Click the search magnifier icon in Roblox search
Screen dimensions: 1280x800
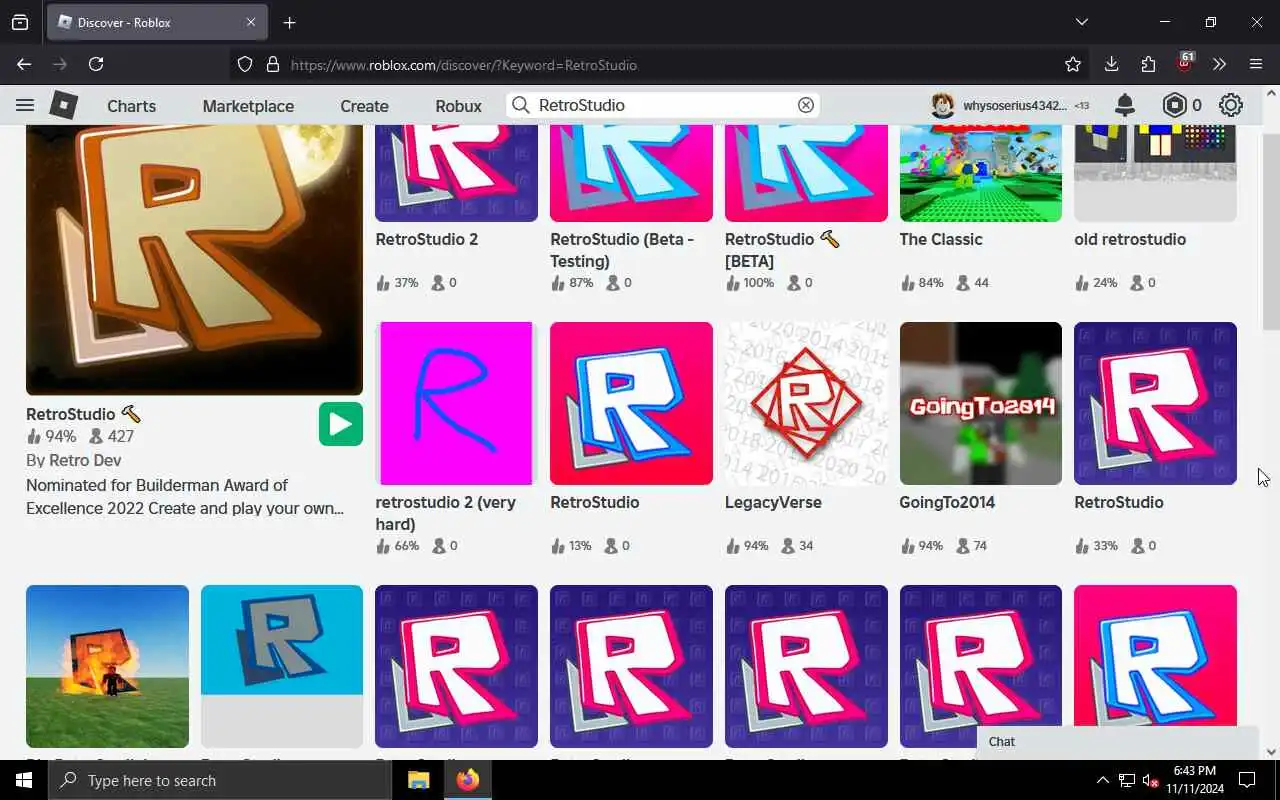coord(521,105)
